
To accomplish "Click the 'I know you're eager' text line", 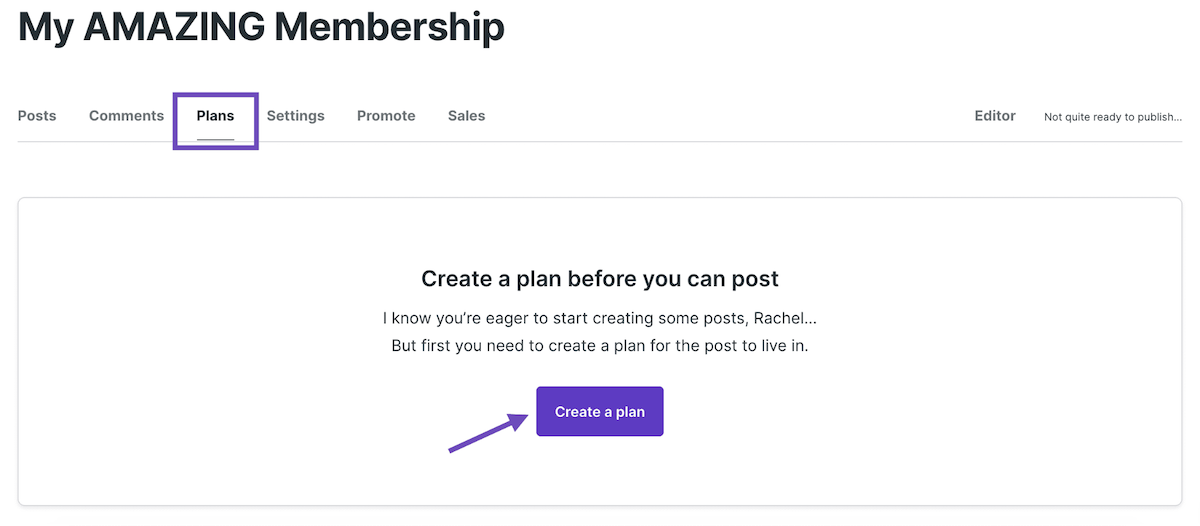I will 600,319.
